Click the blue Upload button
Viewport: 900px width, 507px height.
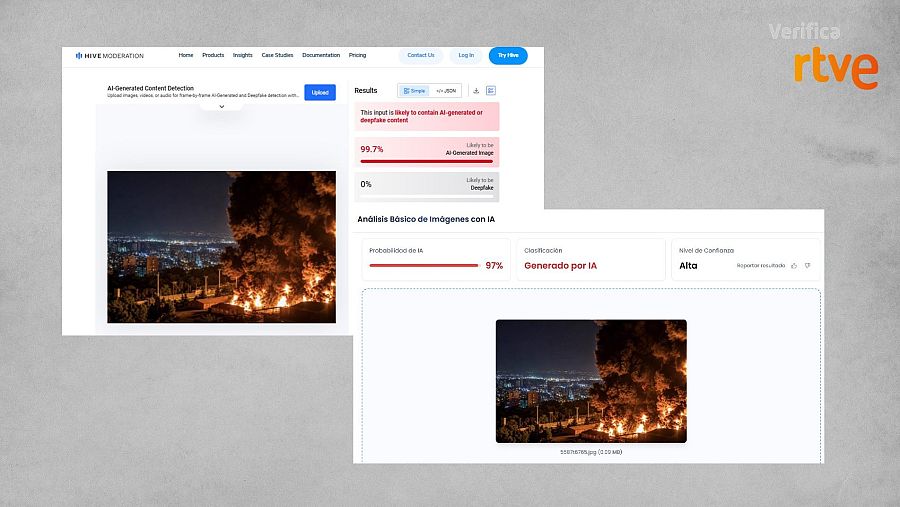(x=320, y=92)
